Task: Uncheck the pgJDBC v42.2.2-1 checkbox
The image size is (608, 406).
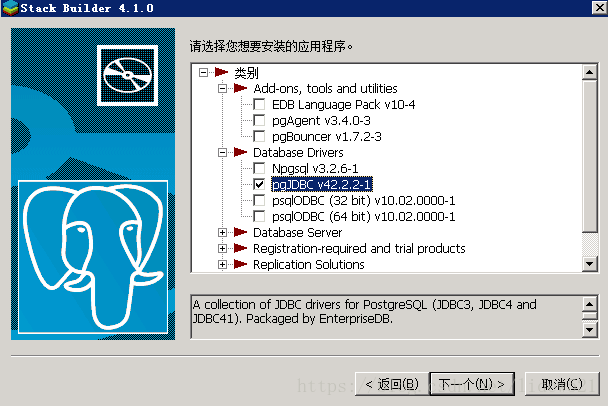Action: pos(259,184)
